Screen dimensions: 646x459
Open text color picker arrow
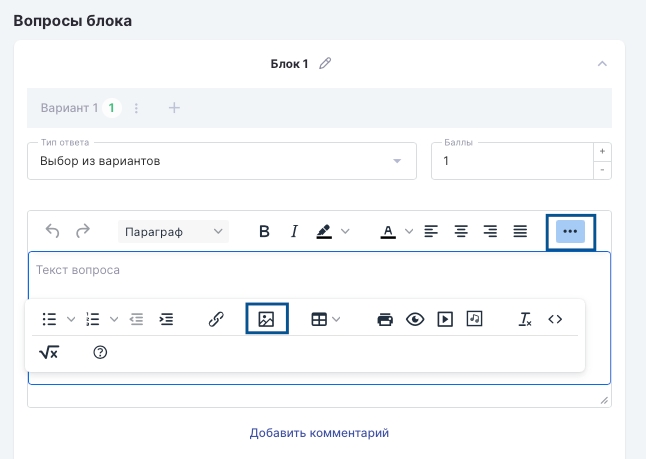tap(409, 231)
